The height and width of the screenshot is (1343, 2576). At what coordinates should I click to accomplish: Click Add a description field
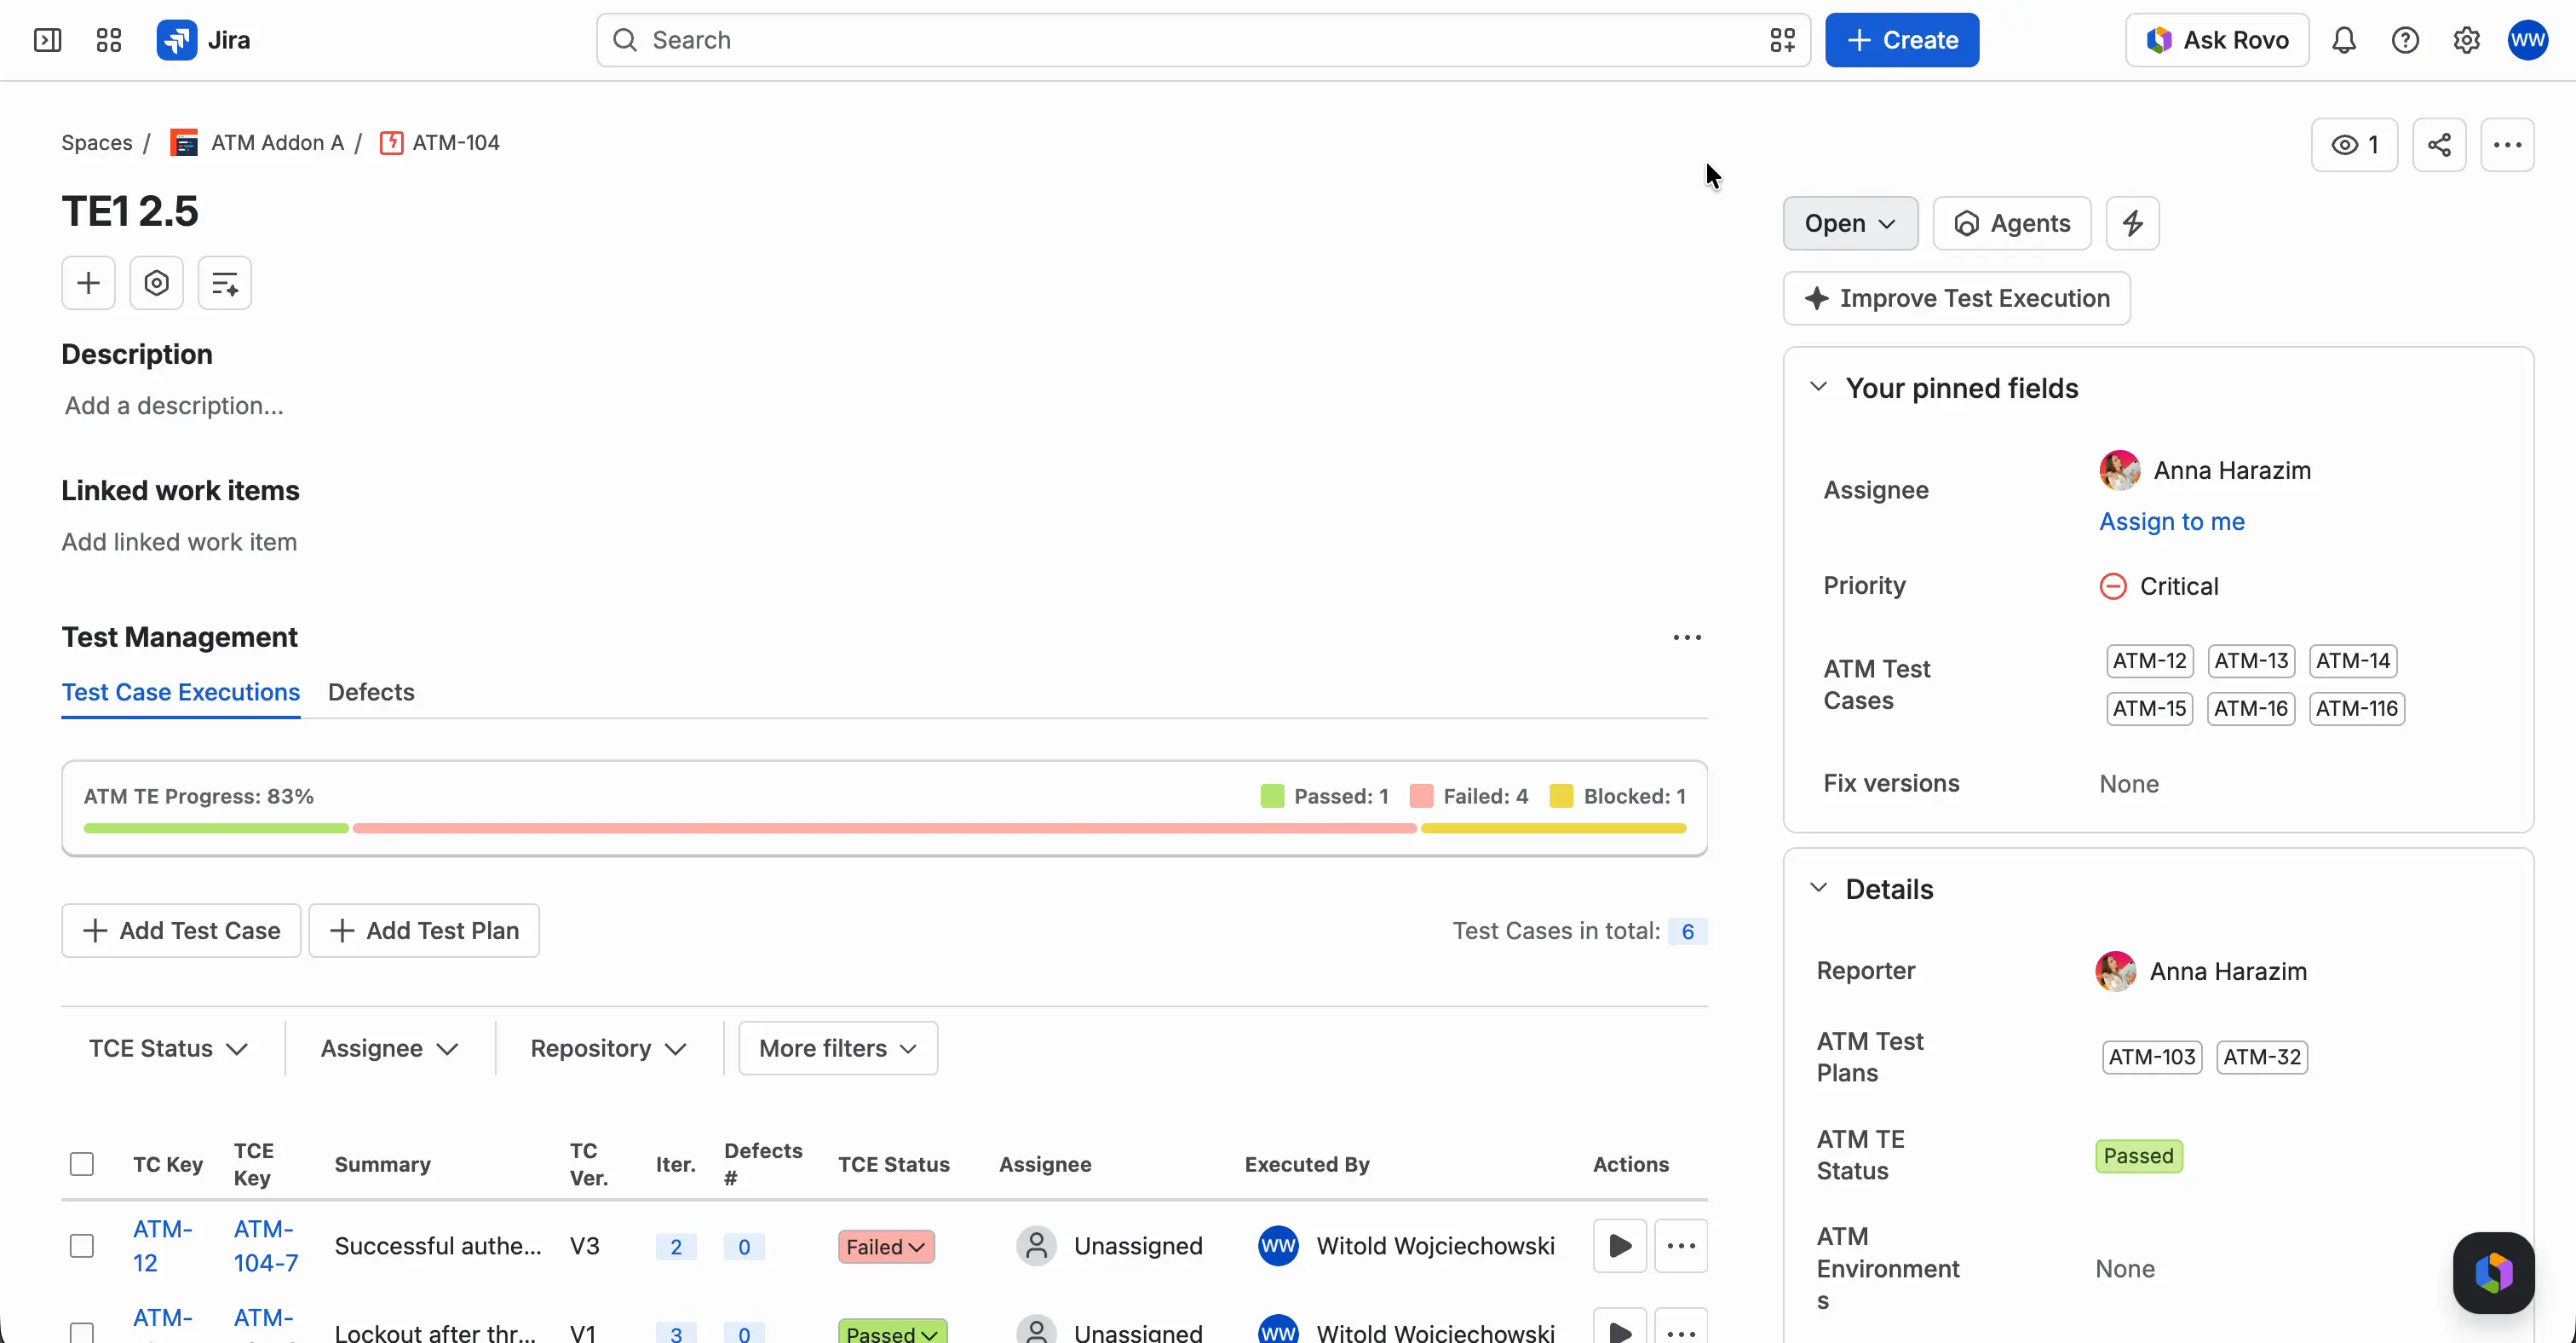174,405
